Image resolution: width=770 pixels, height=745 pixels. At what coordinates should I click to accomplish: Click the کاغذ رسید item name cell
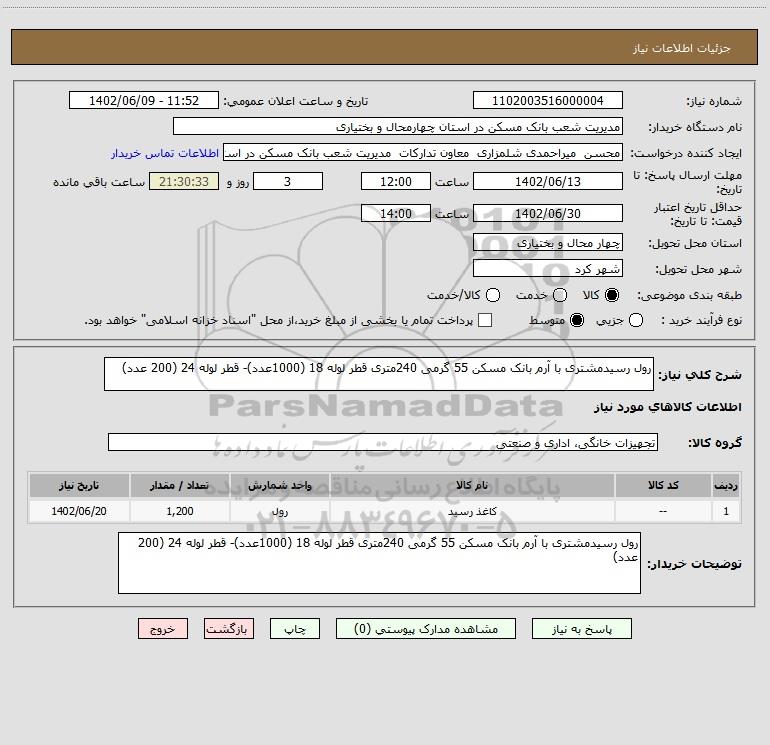click(x=472, y=511)
